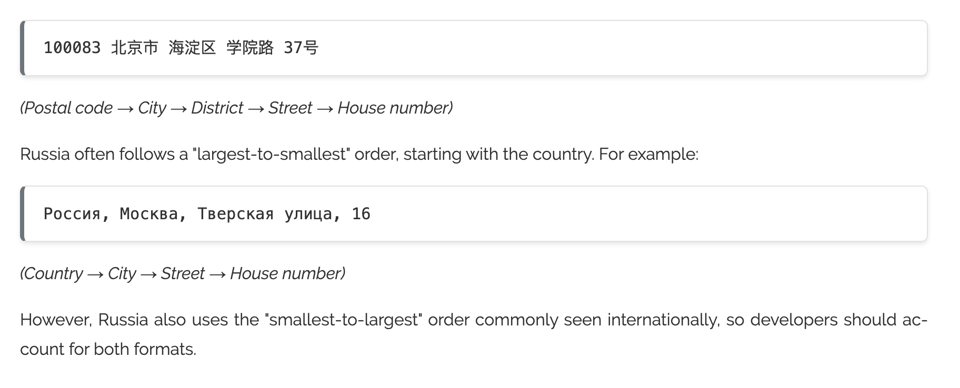Click the postal code 100083 in code block
Image resolution: width=960 pixels, height=388 pixels.
tap(72, 48)
